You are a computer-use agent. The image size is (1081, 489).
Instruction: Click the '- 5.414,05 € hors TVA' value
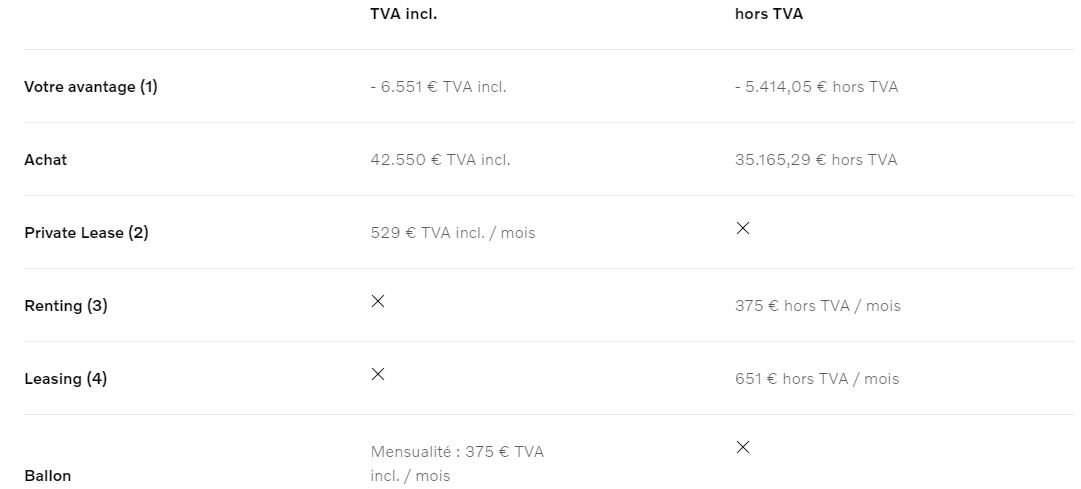pyautogui.click(x=816, y=87)
